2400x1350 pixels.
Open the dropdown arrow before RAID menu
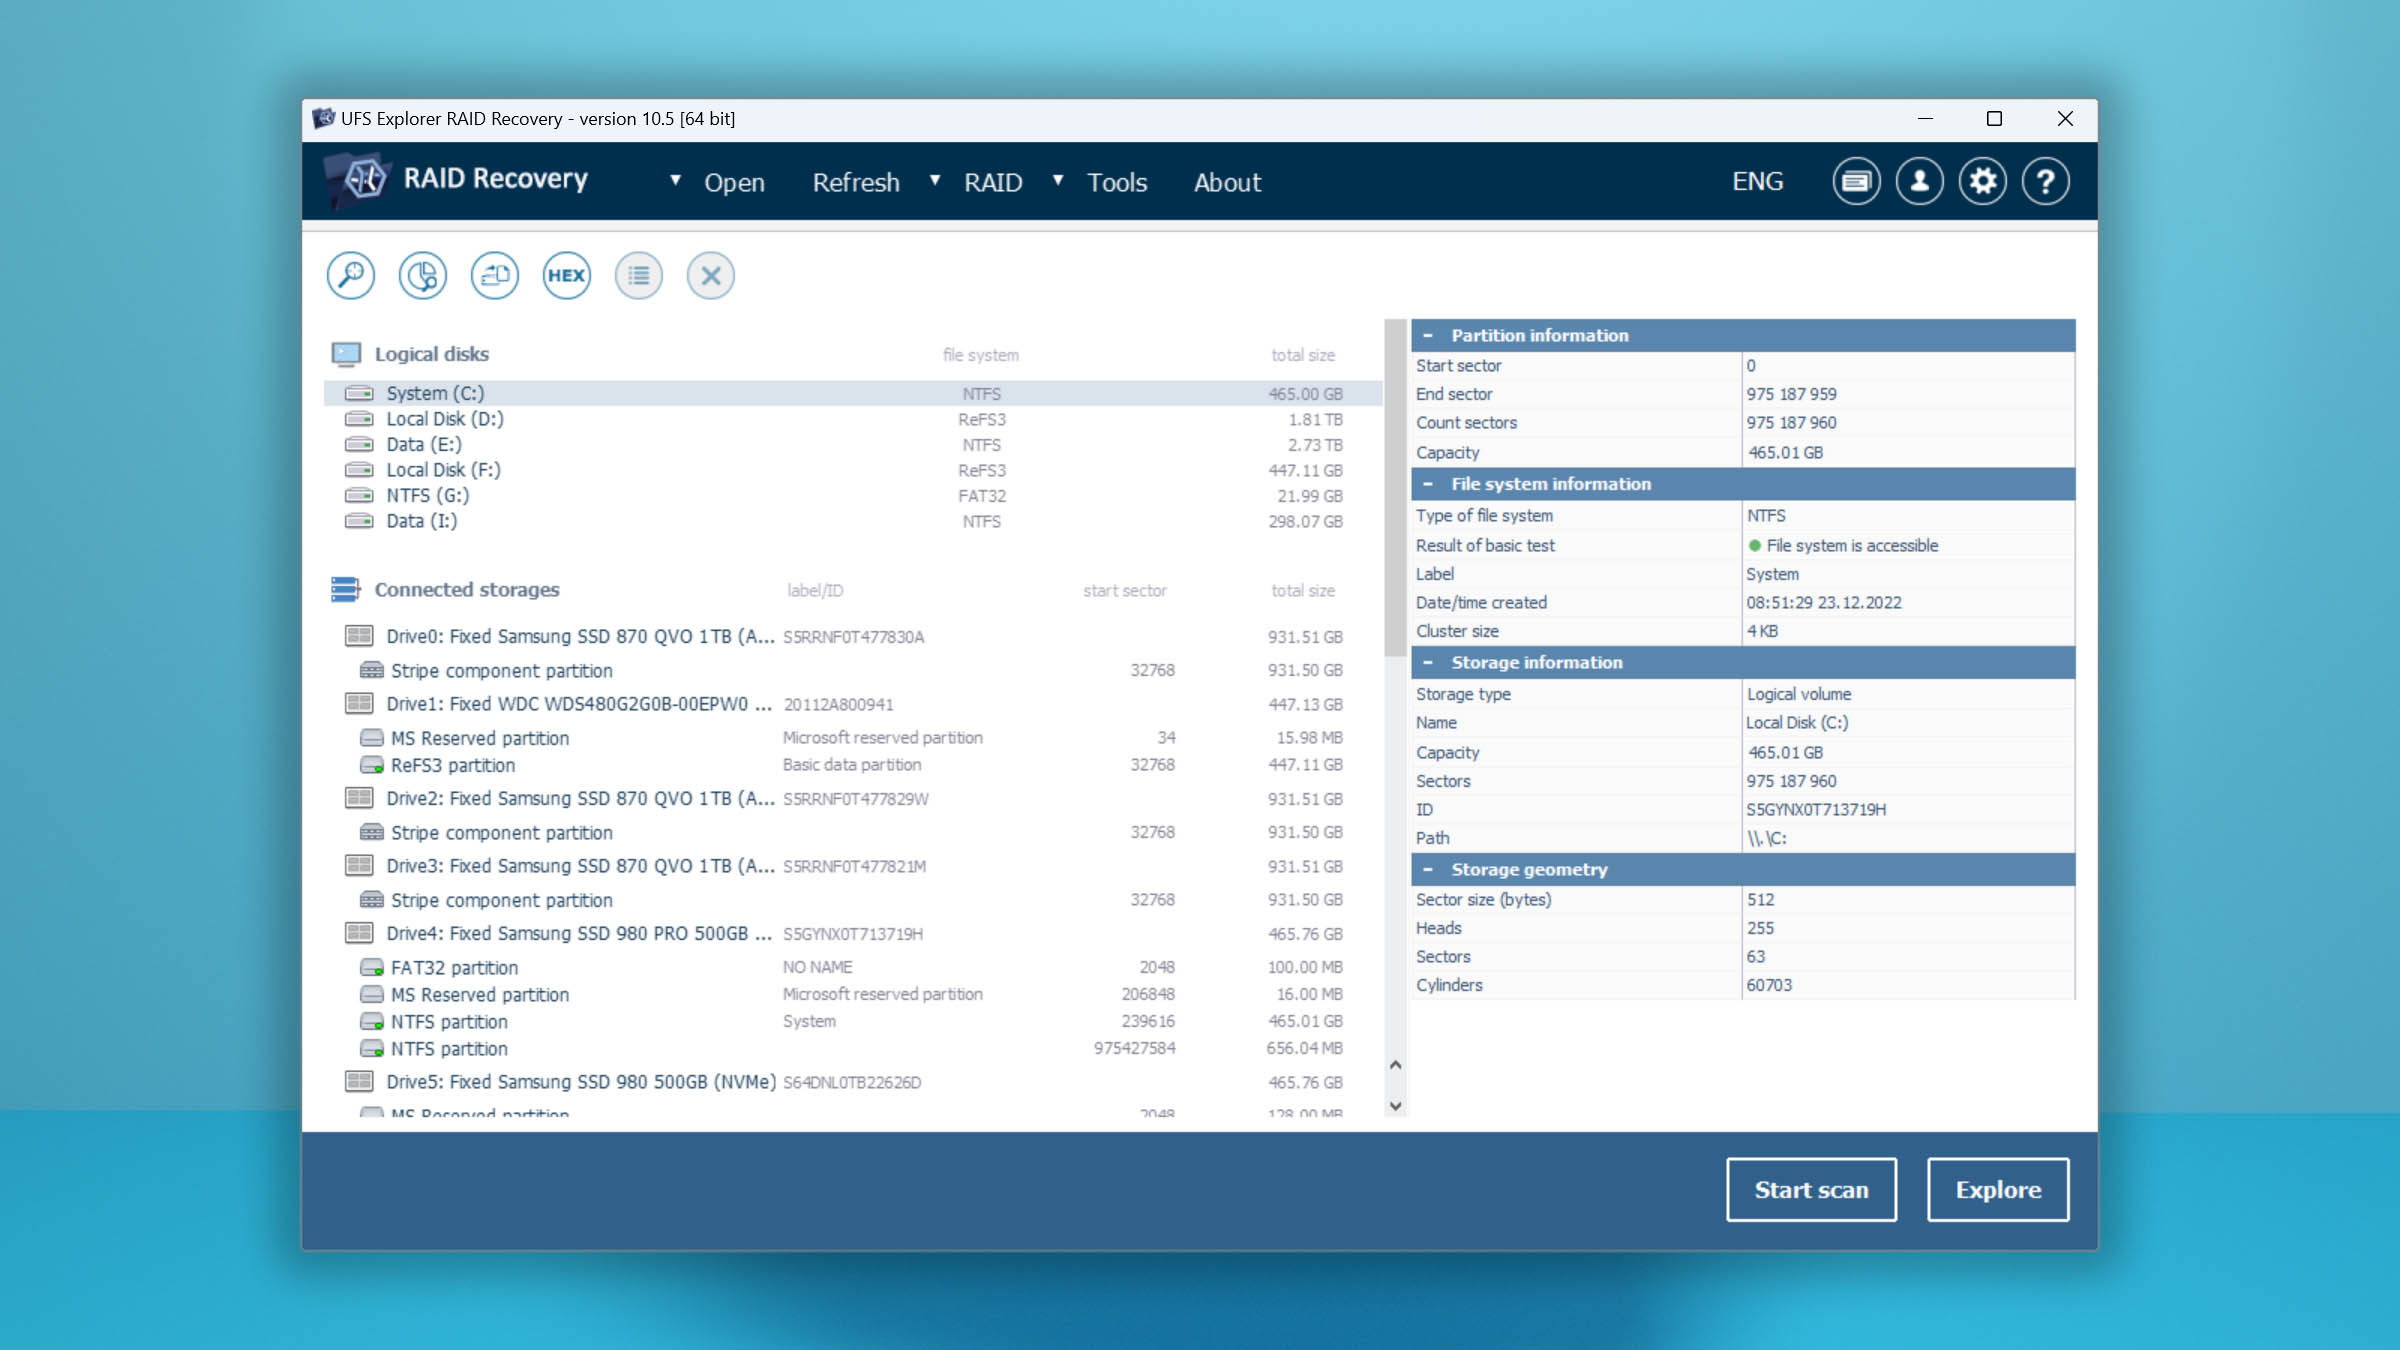(935, 180)
